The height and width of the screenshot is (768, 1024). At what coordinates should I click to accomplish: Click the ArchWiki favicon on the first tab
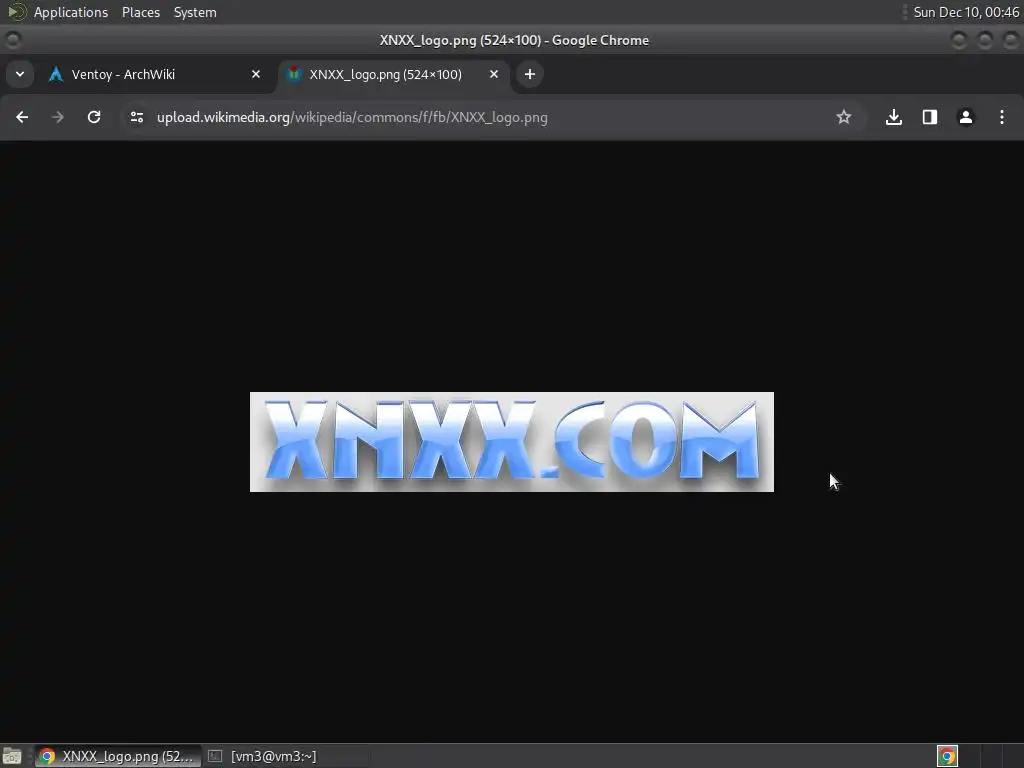(56, 74)
